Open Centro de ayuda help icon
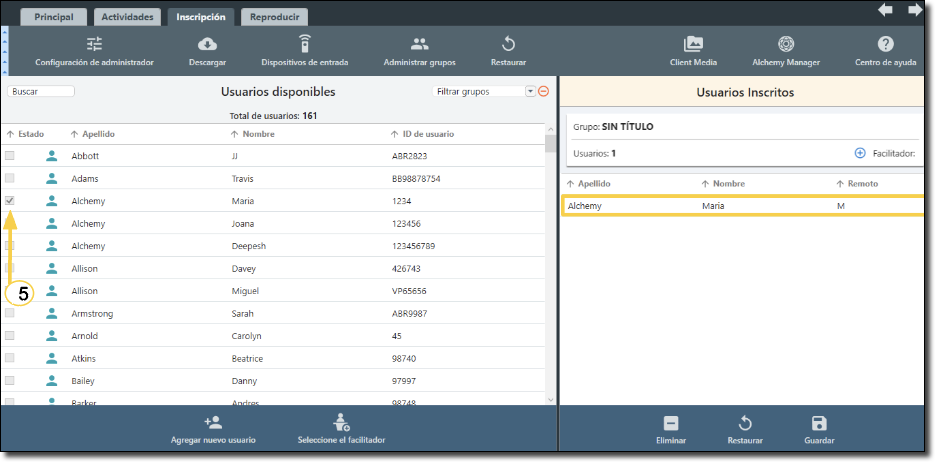The image size is (935, 462). (885, 44)
